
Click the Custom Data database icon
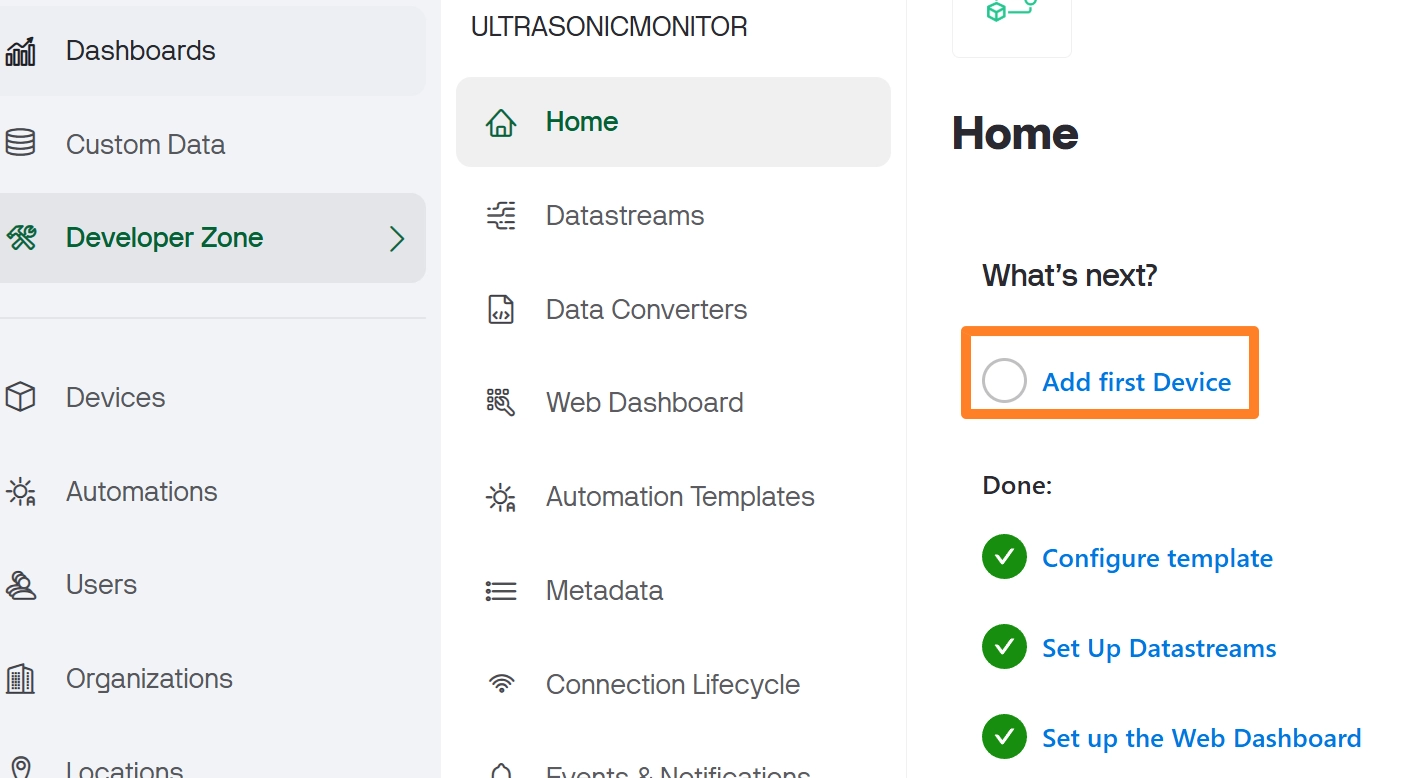coord(21,144)
